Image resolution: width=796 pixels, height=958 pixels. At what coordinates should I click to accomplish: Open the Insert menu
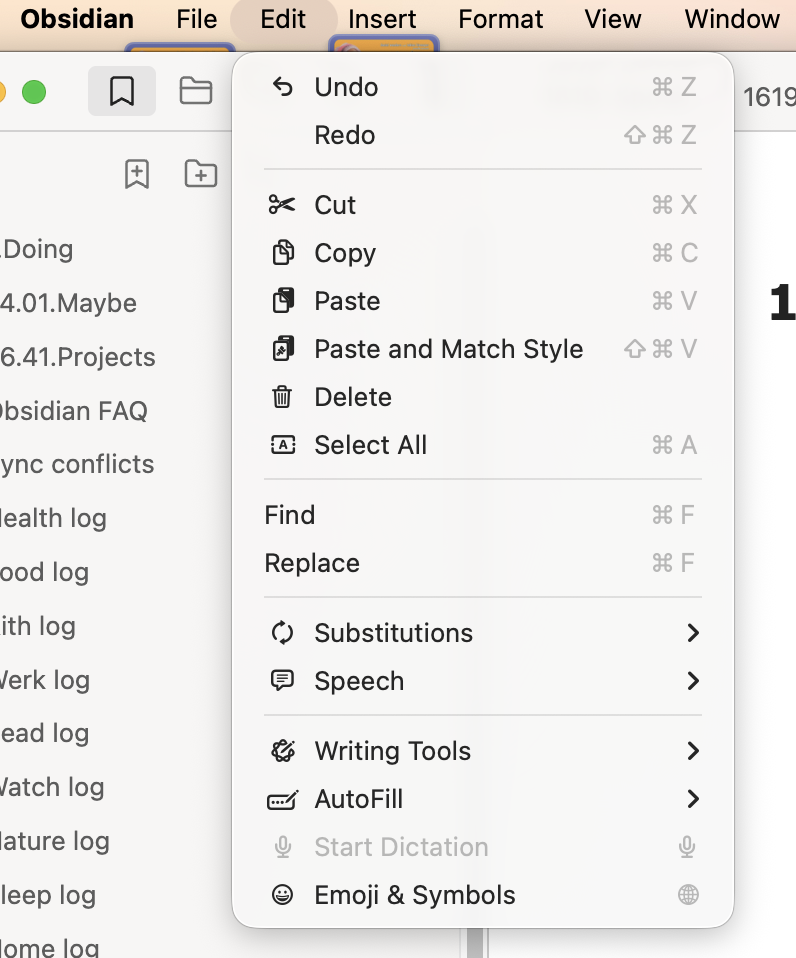click(x=382, y=19)
